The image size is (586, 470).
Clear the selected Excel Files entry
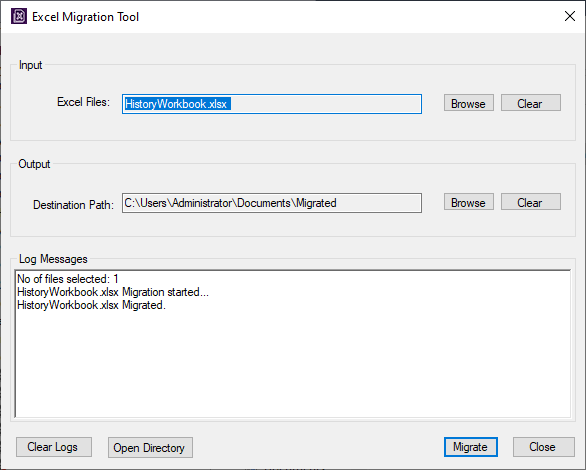531,103
